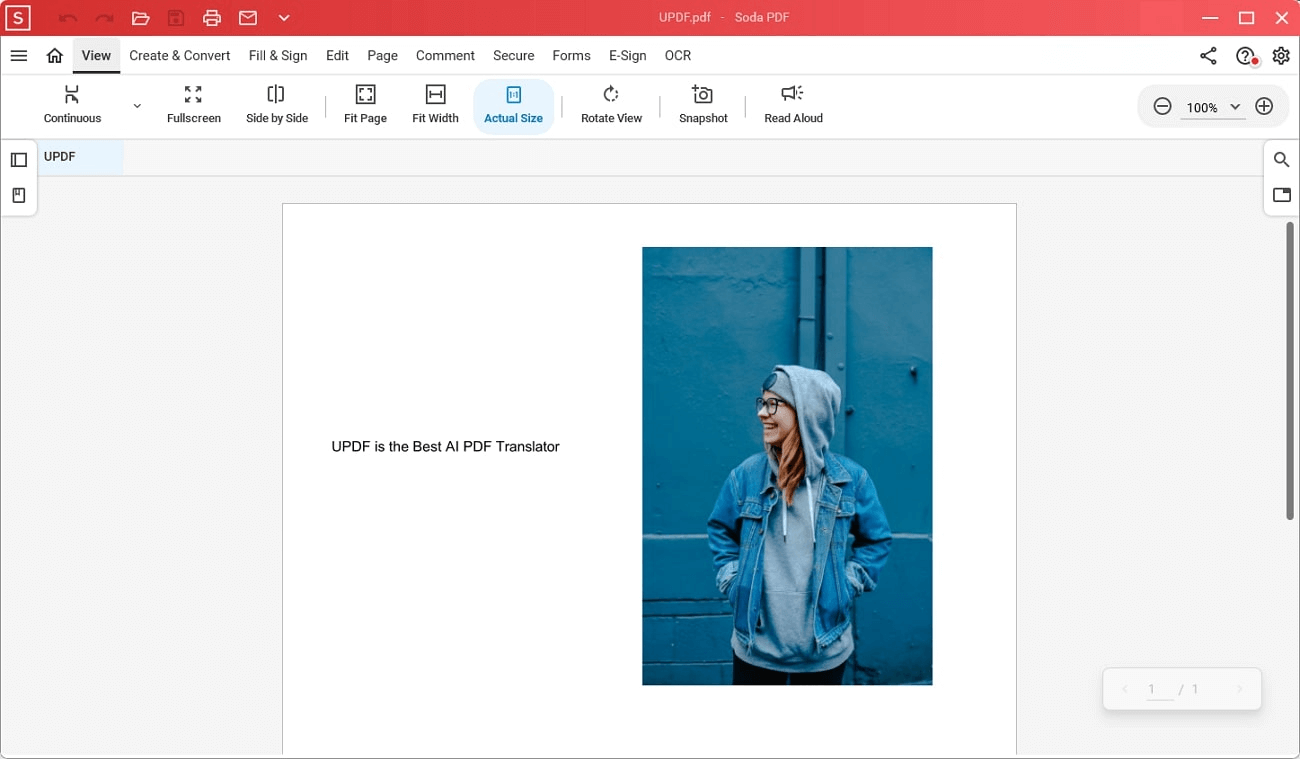Click the share icon
1300x759 pixels.
pyautogui.click(x=1208, y=56)
